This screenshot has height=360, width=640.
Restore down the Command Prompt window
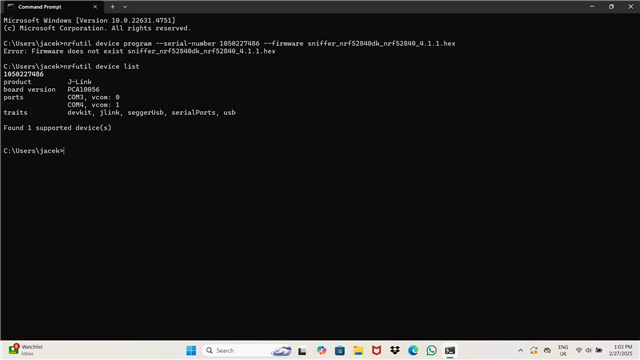[x=611, y=7]
